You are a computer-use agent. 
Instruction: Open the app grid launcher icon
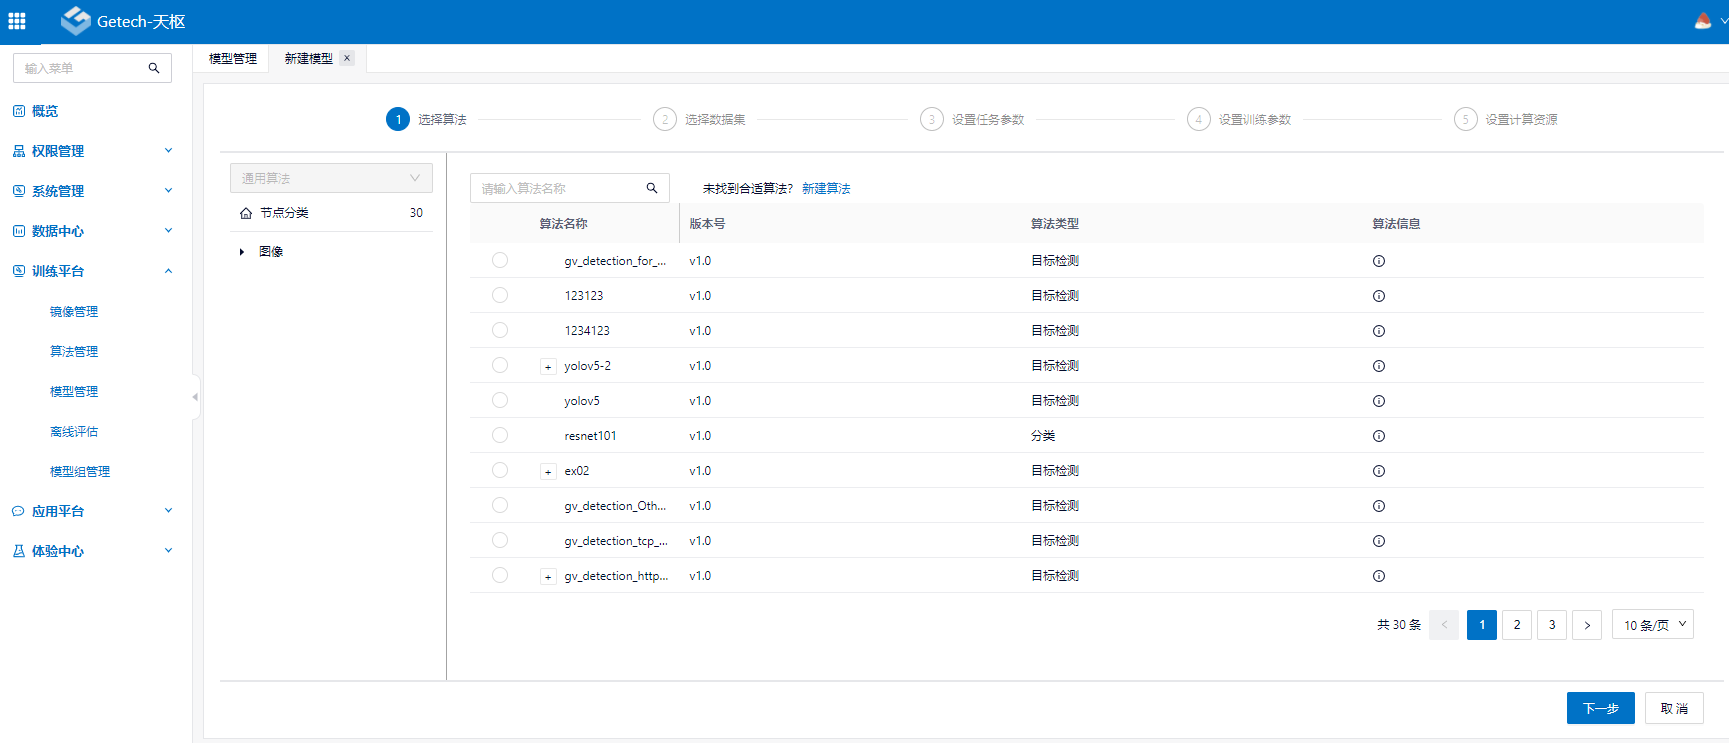point(17,21)
